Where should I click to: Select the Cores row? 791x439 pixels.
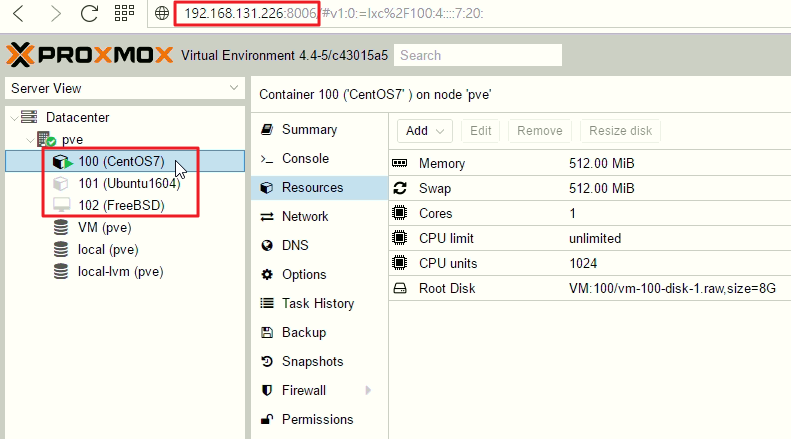[x=590, y=213]
